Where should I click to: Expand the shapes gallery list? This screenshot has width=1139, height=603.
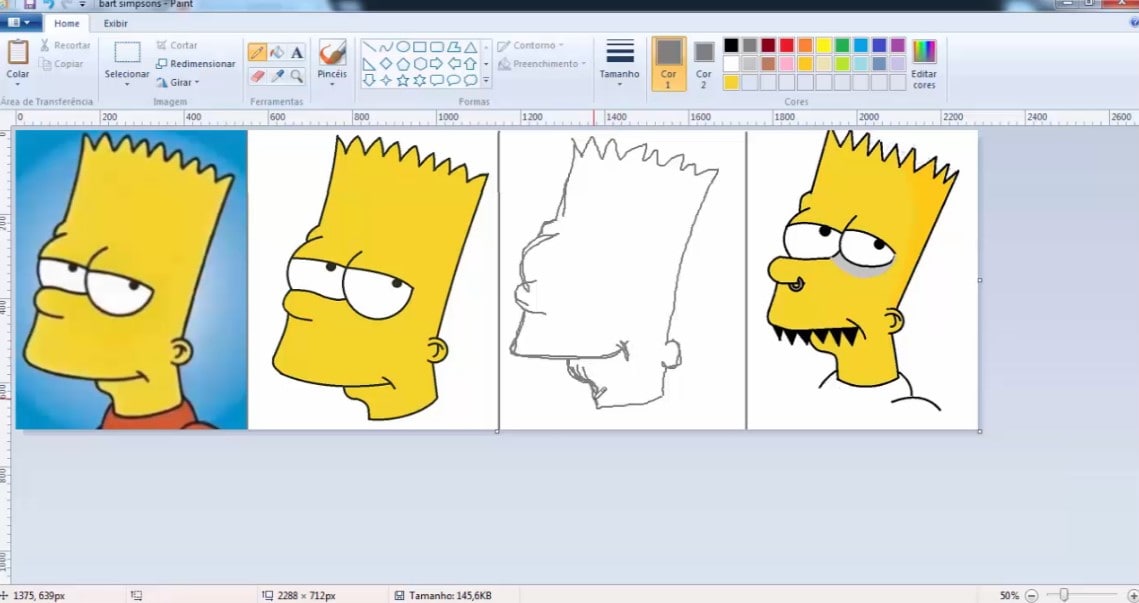click(x=486, y=80)
